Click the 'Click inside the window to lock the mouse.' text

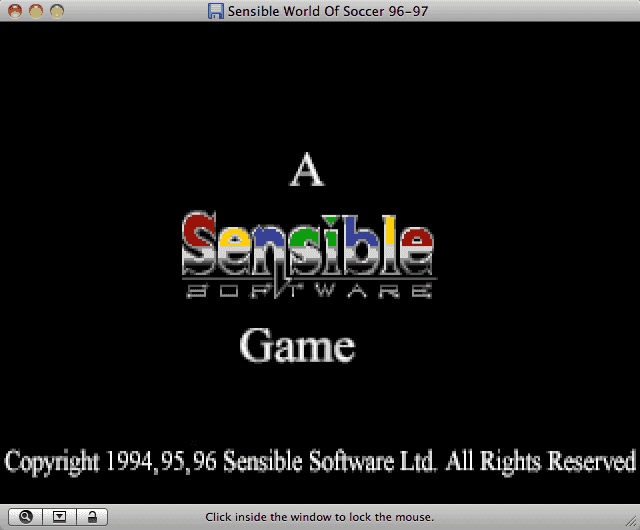tap(319, 517)
